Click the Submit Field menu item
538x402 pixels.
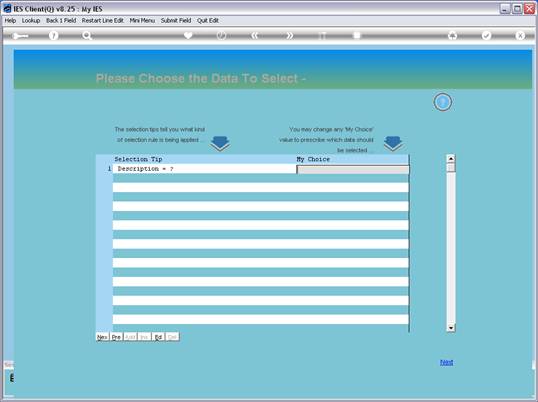coord(176,21)
